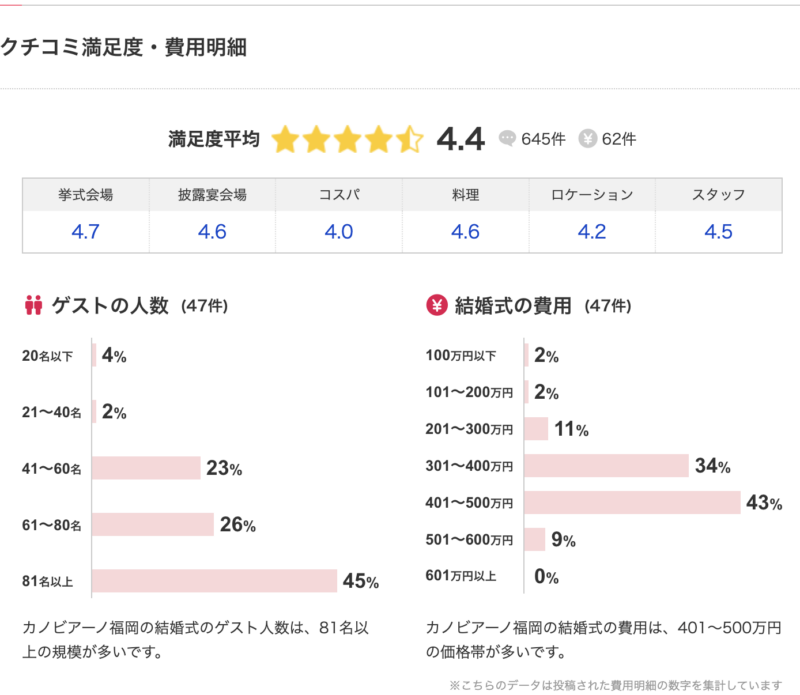Open the 62件 cost reports link
The height and width of the screenshot is (695, 800).
click(x=619, y=139)
